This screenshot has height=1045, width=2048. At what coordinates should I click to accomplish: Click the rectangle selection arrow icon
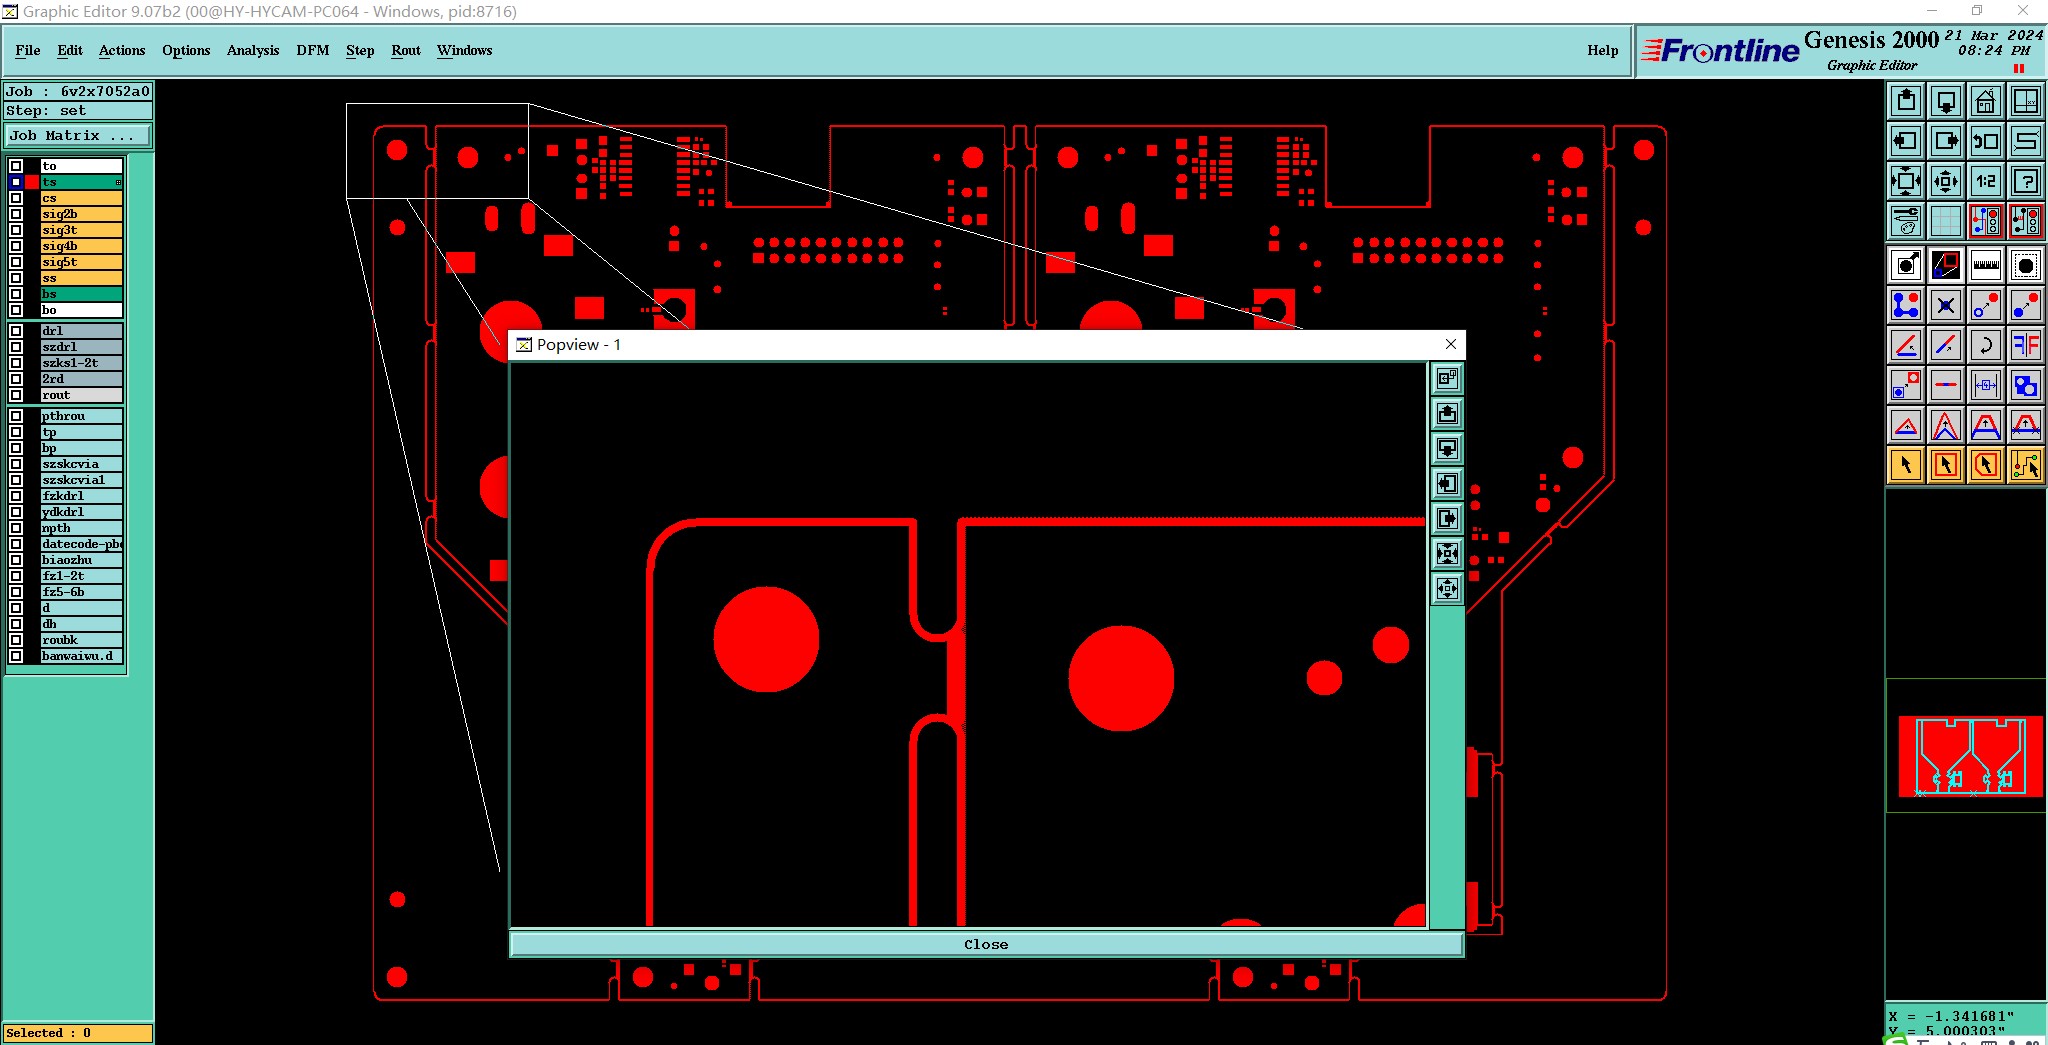[x=1945, y=465]
